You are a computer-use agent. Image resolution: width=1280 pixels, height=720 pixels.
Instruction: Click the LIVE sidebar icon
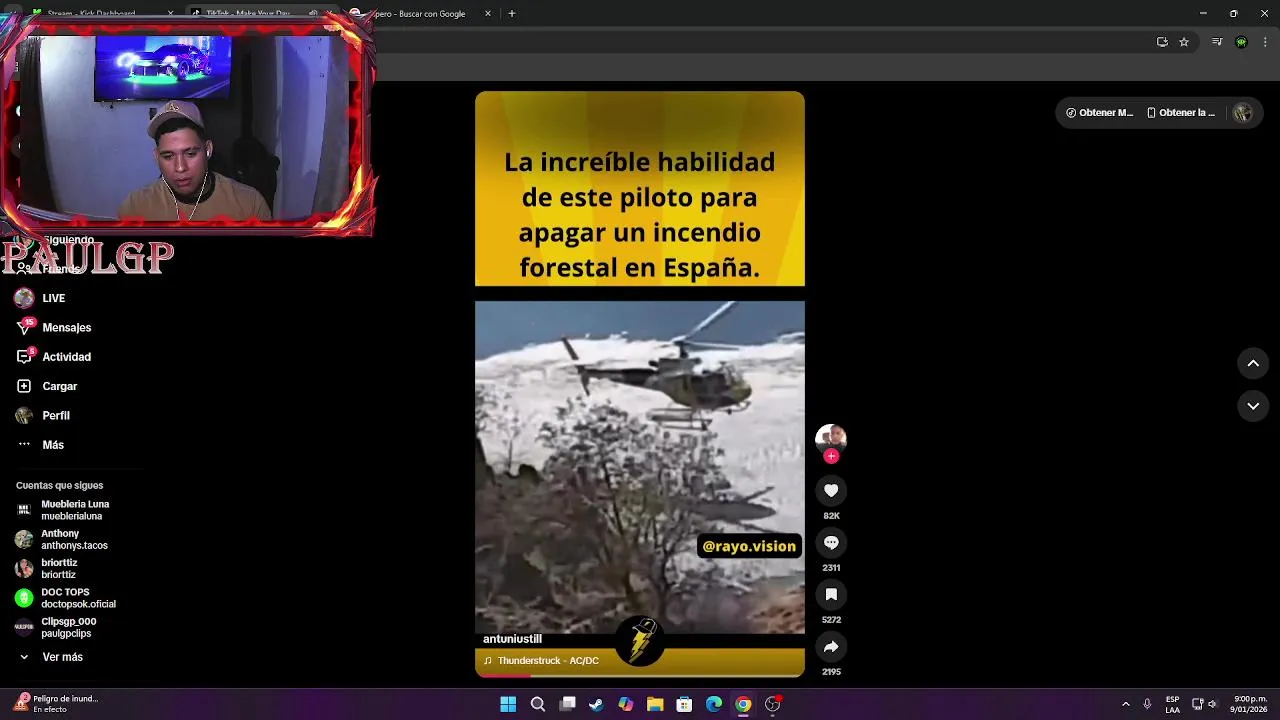pos(24,298)
